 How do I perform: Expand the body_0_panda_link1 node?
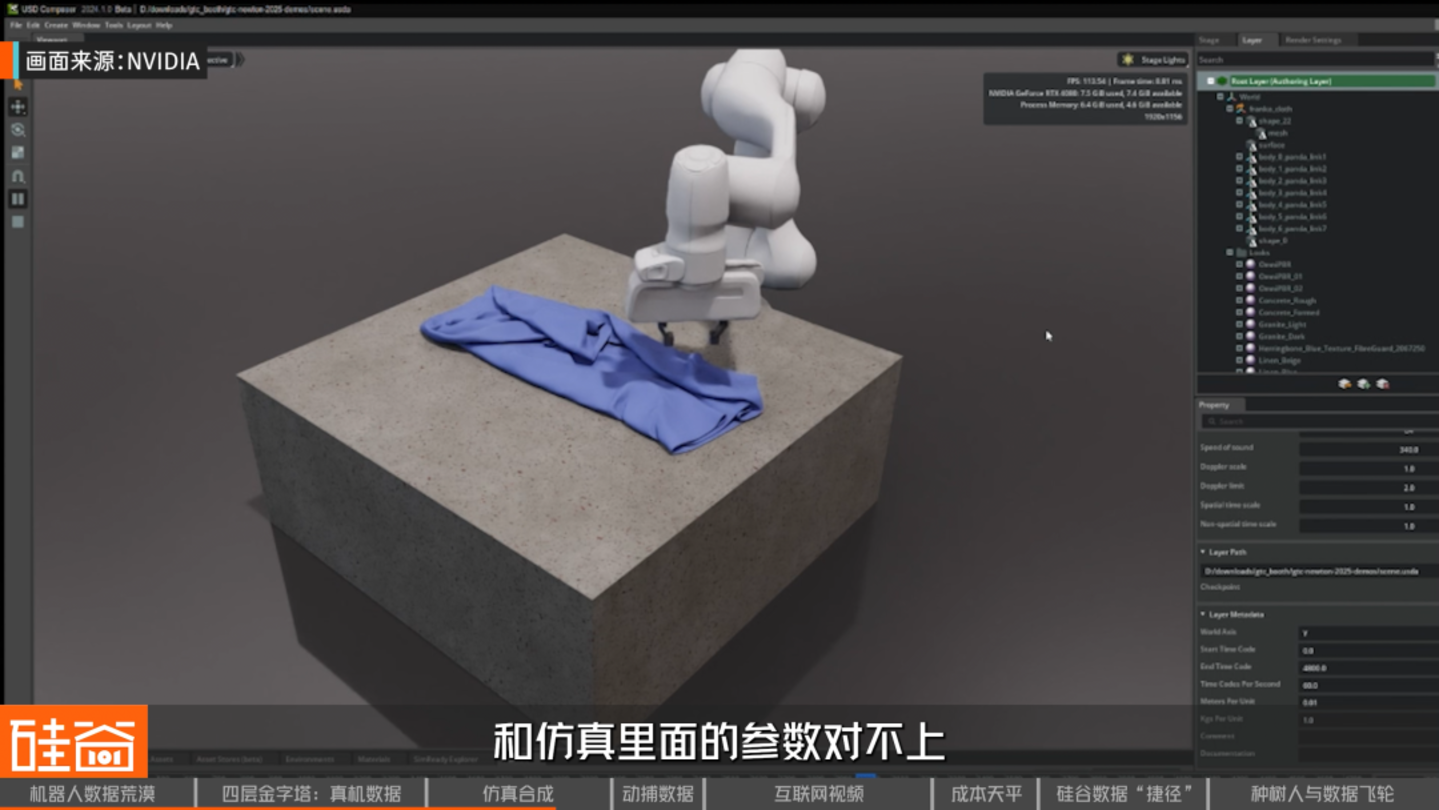pos(1240,157)
